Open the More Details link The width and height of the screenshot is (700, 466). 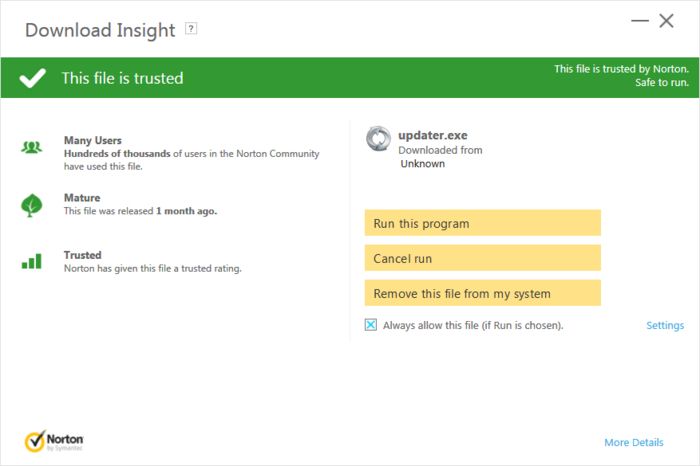[x=634, y=442]
